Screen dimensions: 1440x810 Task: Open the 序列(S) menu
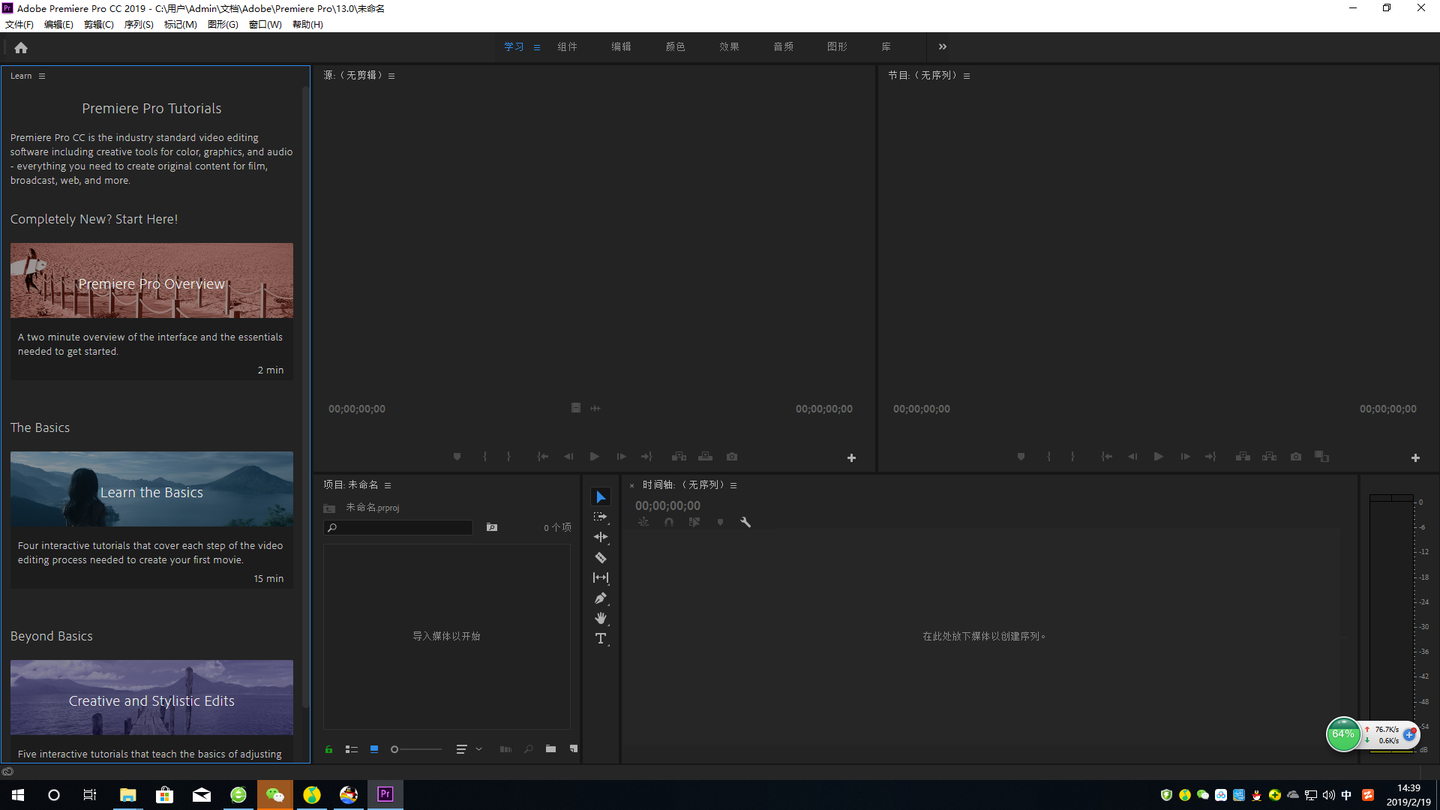(138, 24)
